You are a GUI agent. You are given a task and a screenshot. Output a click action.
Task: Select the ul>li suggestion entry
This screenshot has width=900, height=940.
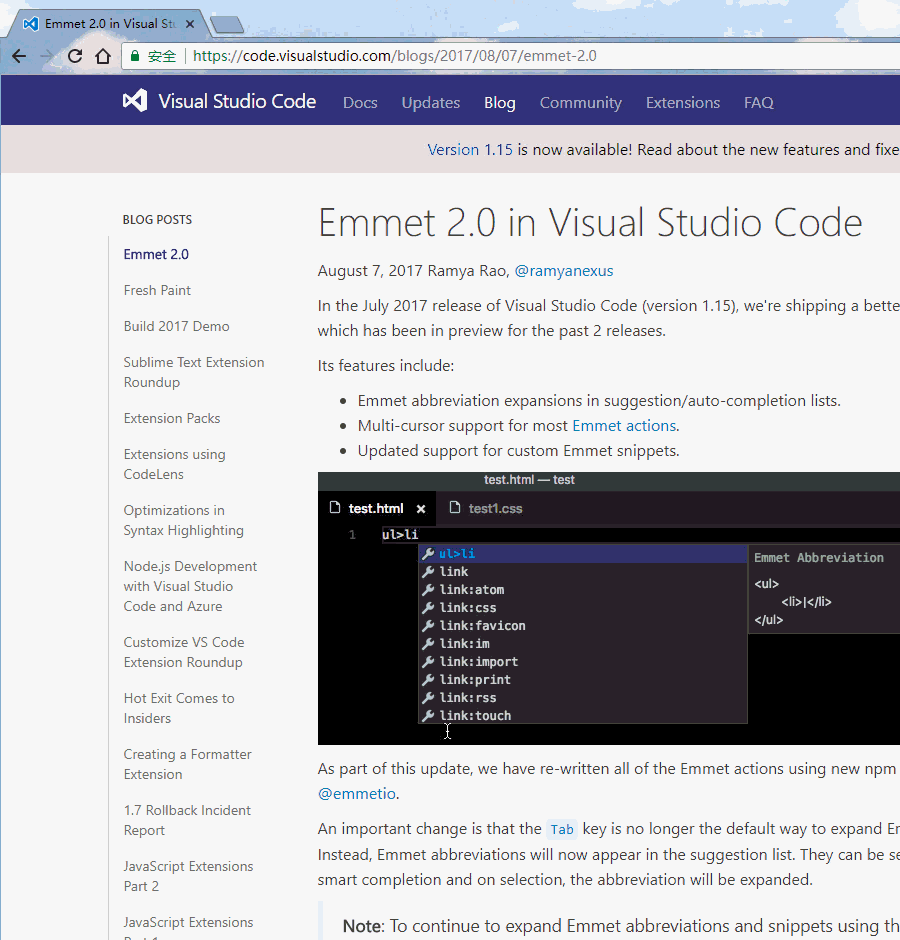(582, 553)
